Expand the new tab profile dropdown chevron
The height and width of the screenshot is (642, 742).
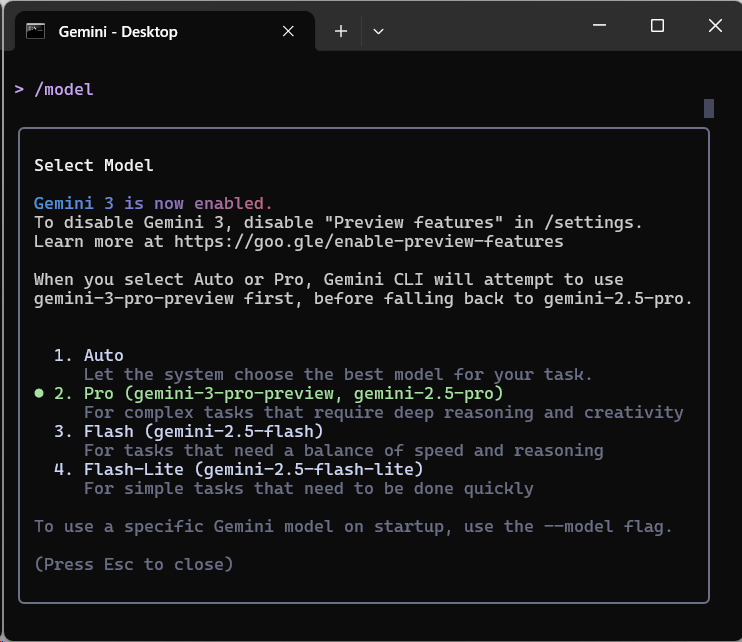click(378, 31)
